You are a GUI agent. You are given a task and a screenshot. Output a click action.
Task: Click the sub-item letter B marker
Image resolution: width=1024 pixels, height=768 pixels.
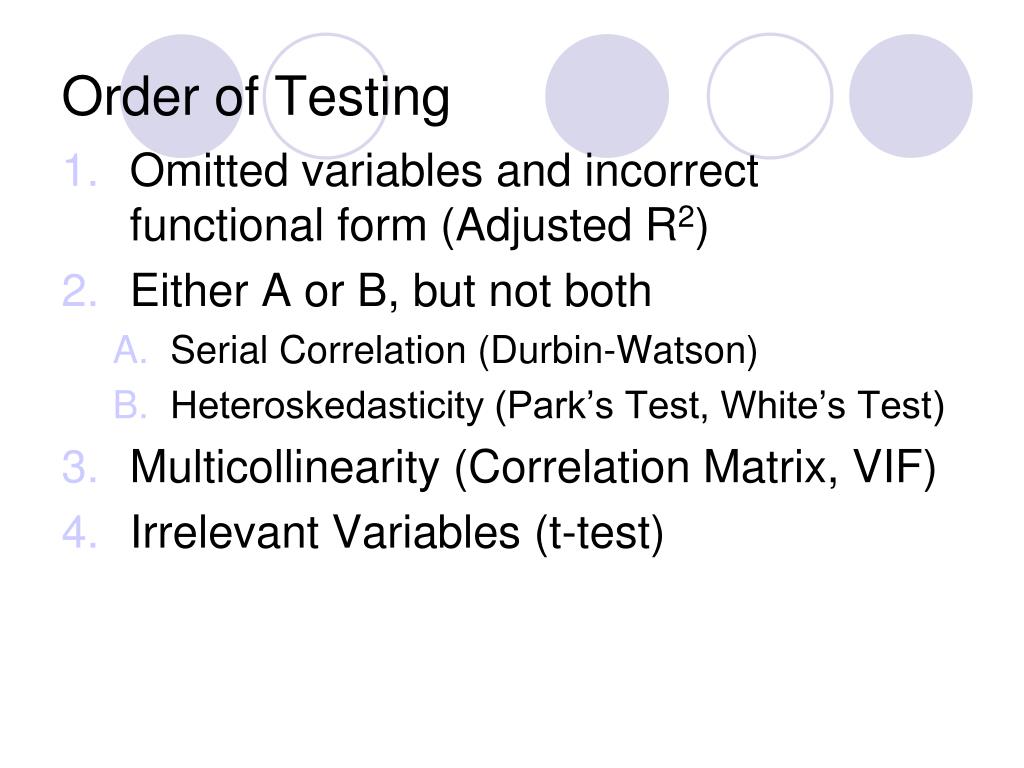(x=130, y=405)
